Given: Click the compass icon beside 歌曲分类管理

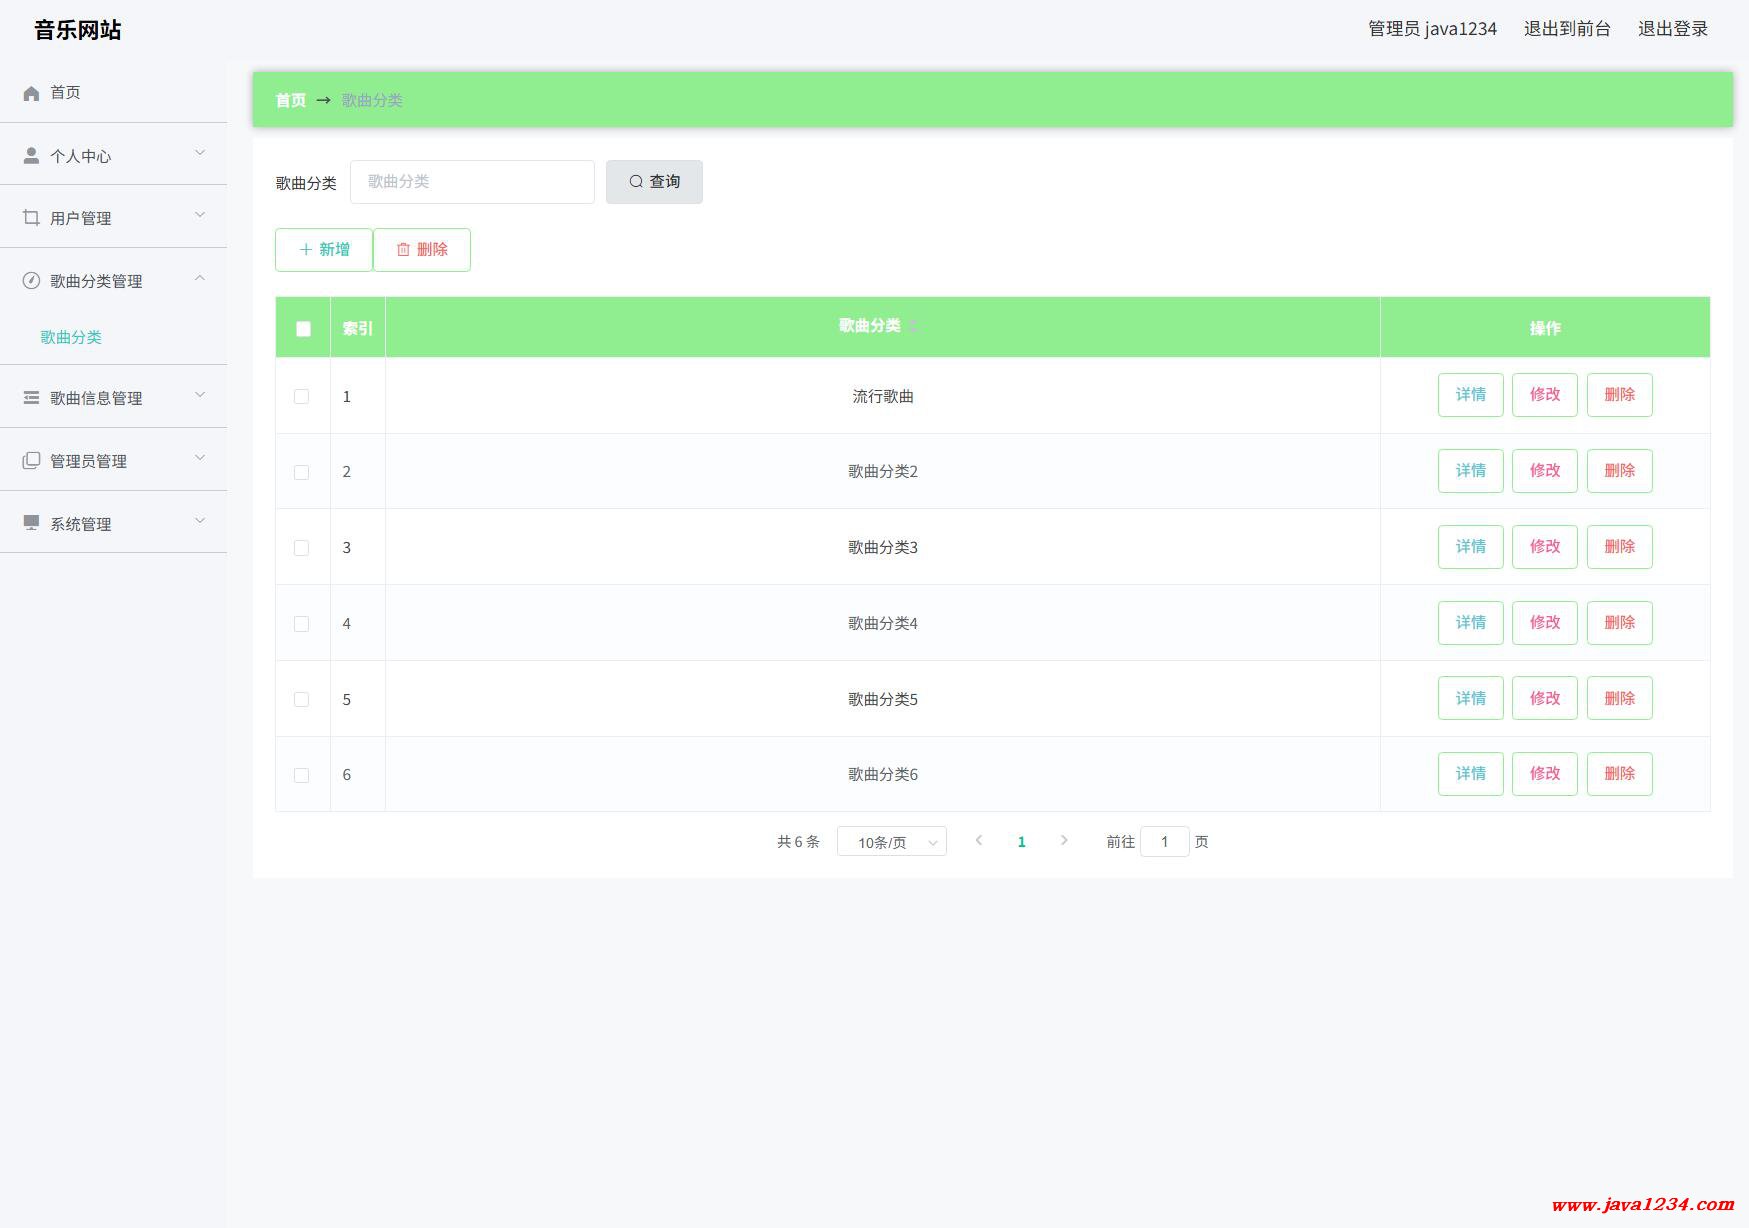Looking at the screenshot, I should click(x=31, y=281).
